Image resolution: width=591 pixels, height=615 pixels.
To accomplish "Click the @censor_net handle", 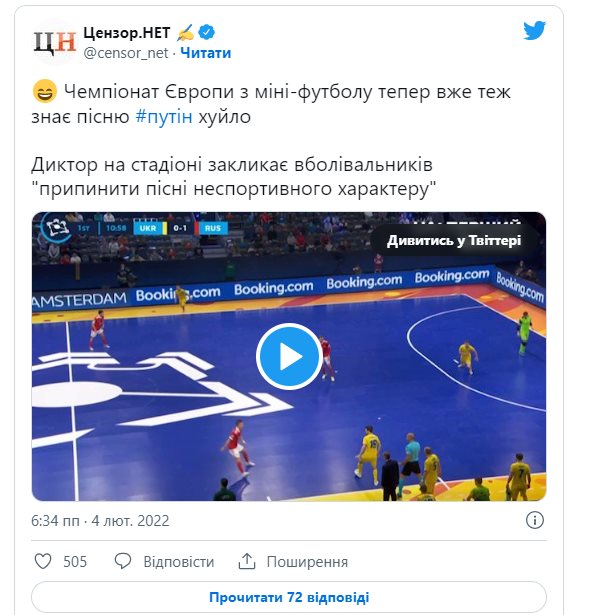I will tap(126, 53).
